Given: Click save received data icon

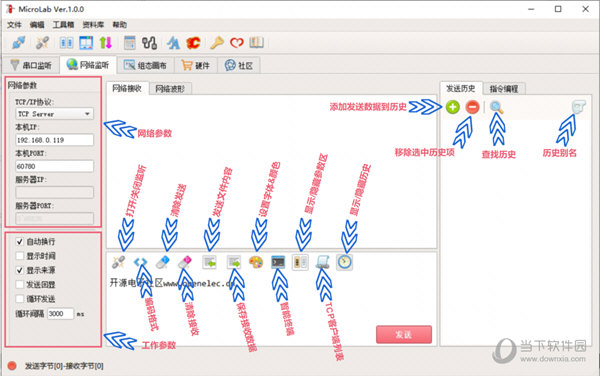Looking at the screenshot, I should click(234, 262).
